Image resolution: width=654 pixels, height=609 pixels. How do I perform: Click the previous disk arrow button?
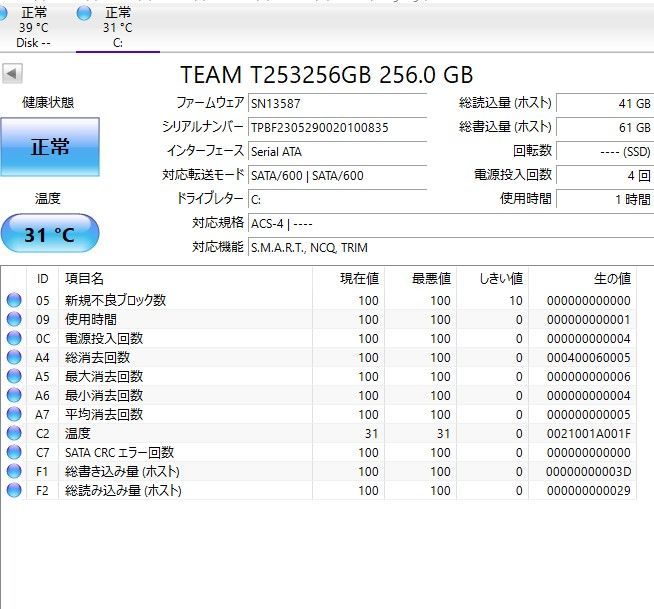pyautogui.click(x=12, y=74)
